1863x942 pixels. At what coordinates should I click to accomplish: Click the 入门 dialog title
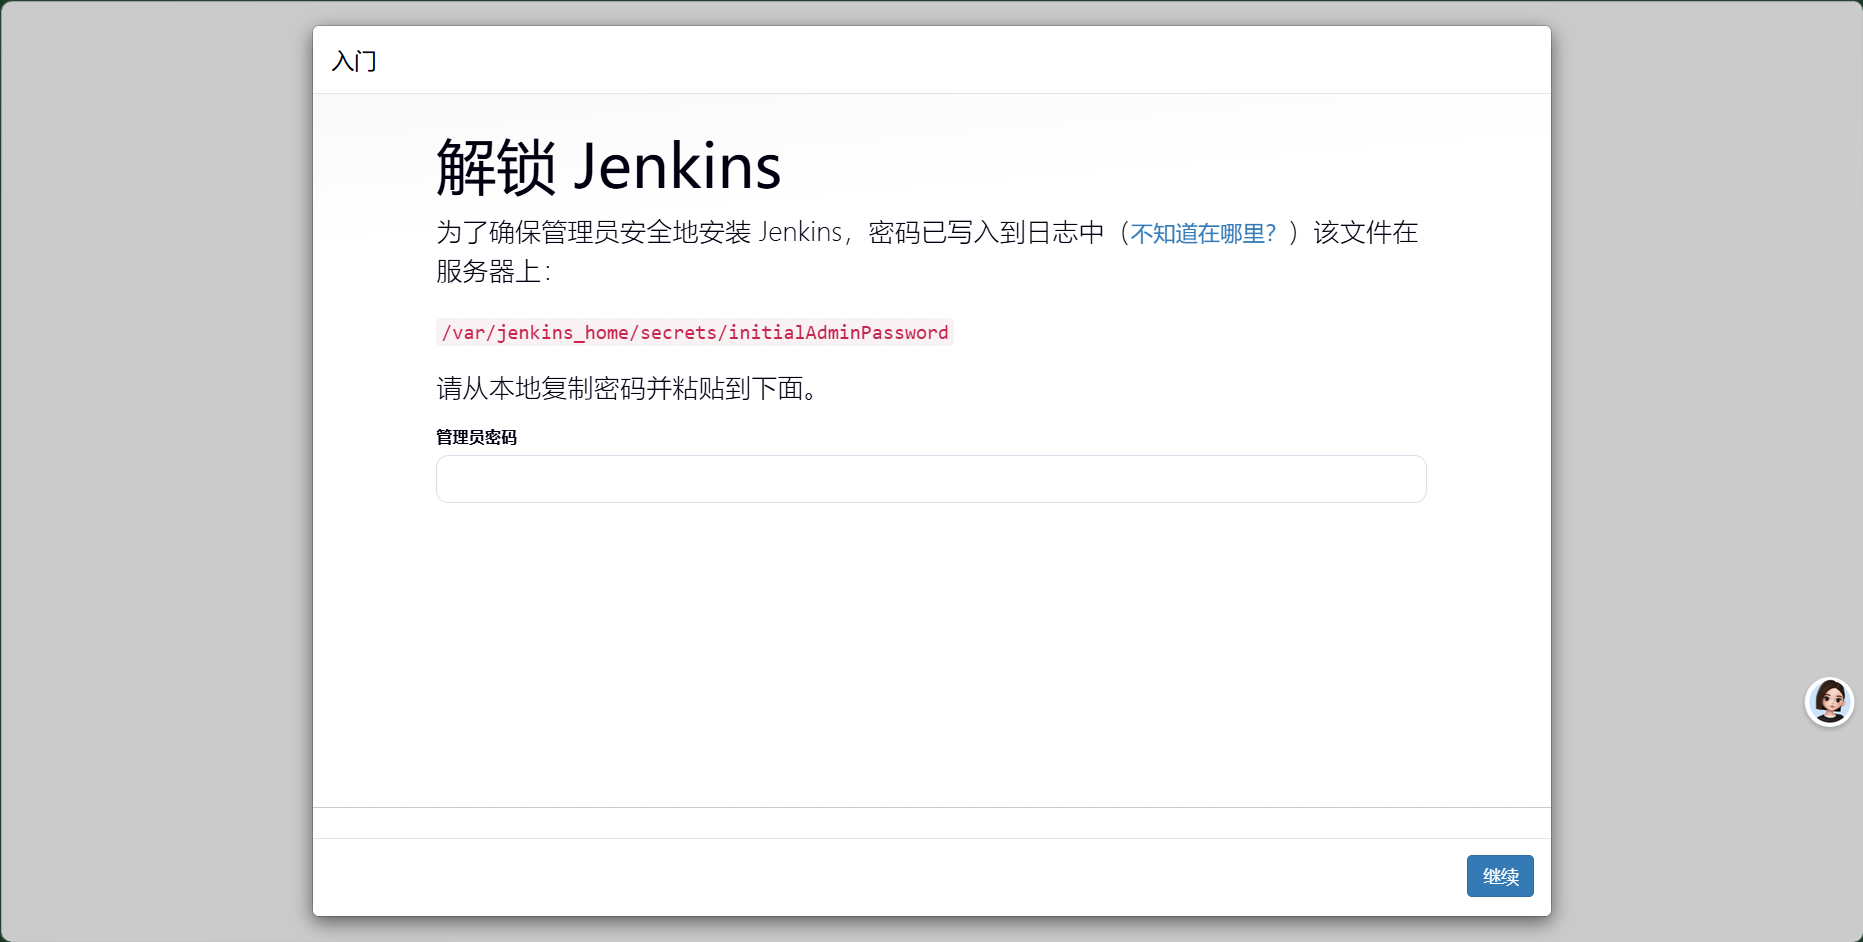pos(354,61)
